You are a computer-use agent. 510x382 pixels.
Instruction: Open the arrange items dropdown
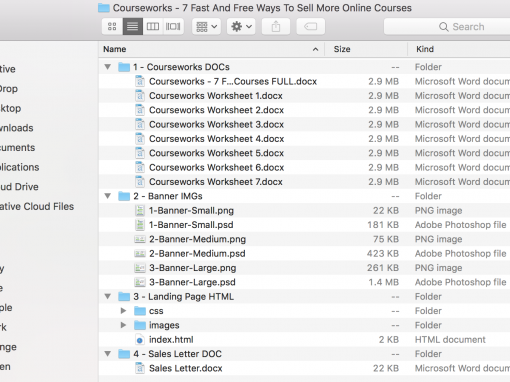(x=206, y=26)
